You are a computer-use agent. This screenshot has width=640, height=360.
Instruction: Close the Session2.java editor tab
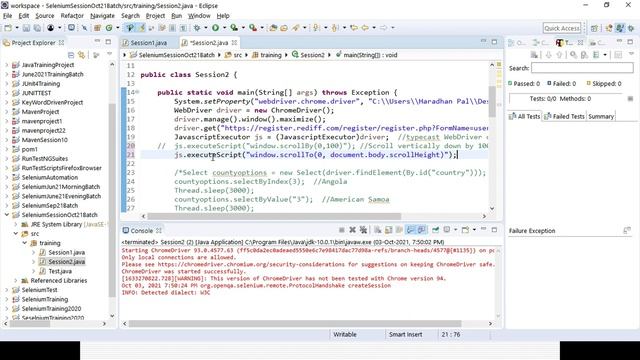pyautogui.click(x=234, y=42)
